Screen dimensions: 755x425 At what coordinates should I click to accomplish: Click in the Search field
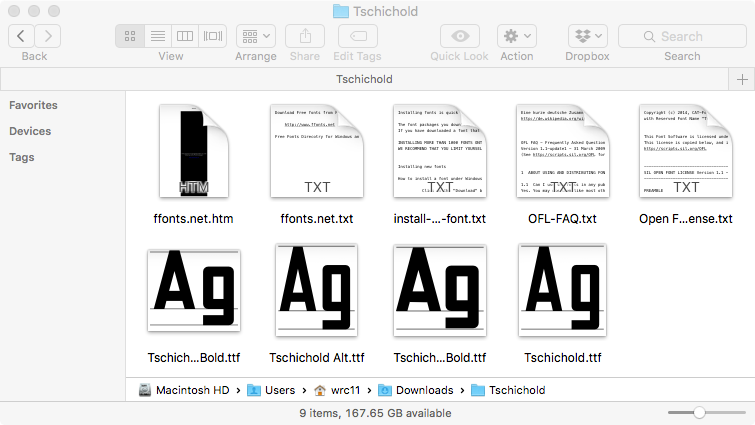(x=682, y=36)
